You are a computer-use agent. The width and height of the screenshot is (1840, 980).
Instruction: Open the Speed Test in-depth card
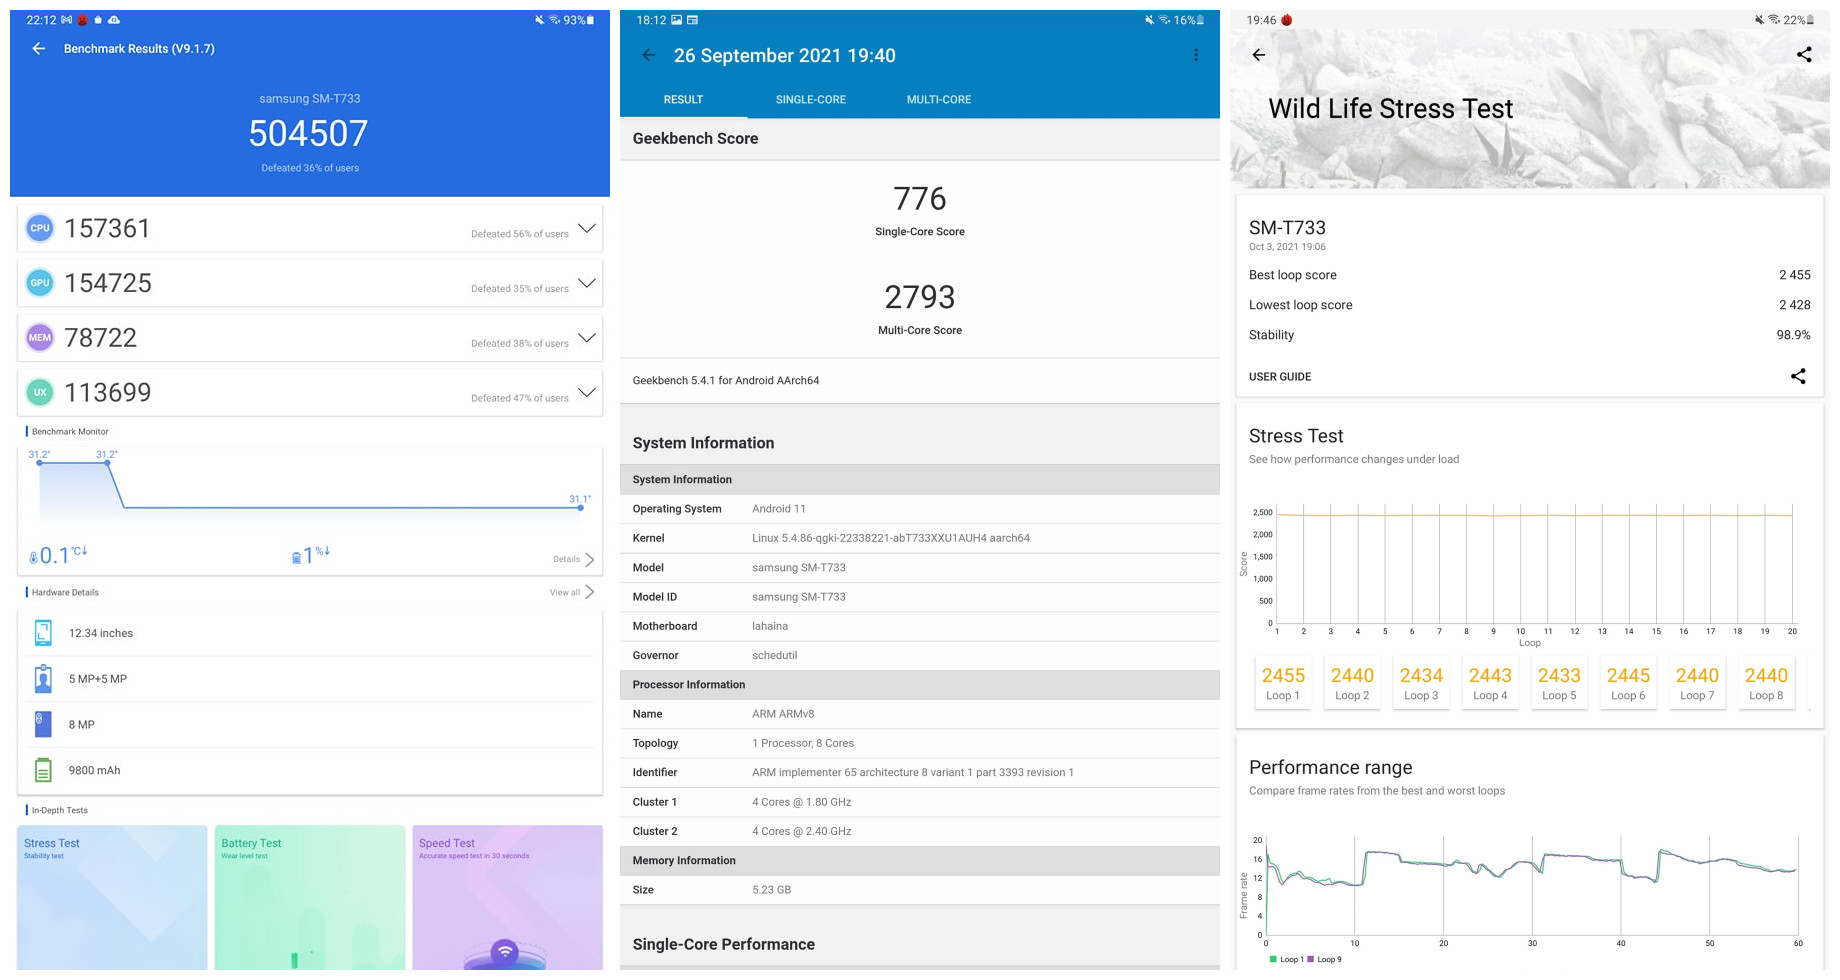[x=508, y=898]
